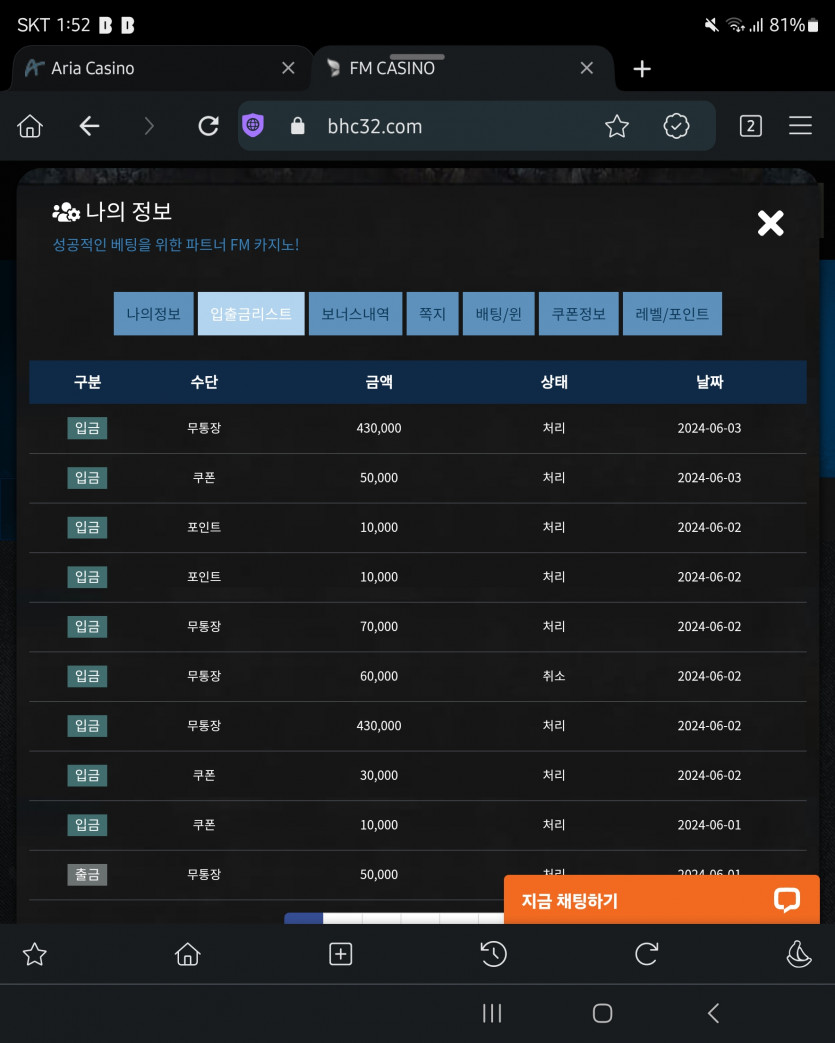Tap the add-page plus icon in bottom bar
835x1043 pixels.
point(341,955)
